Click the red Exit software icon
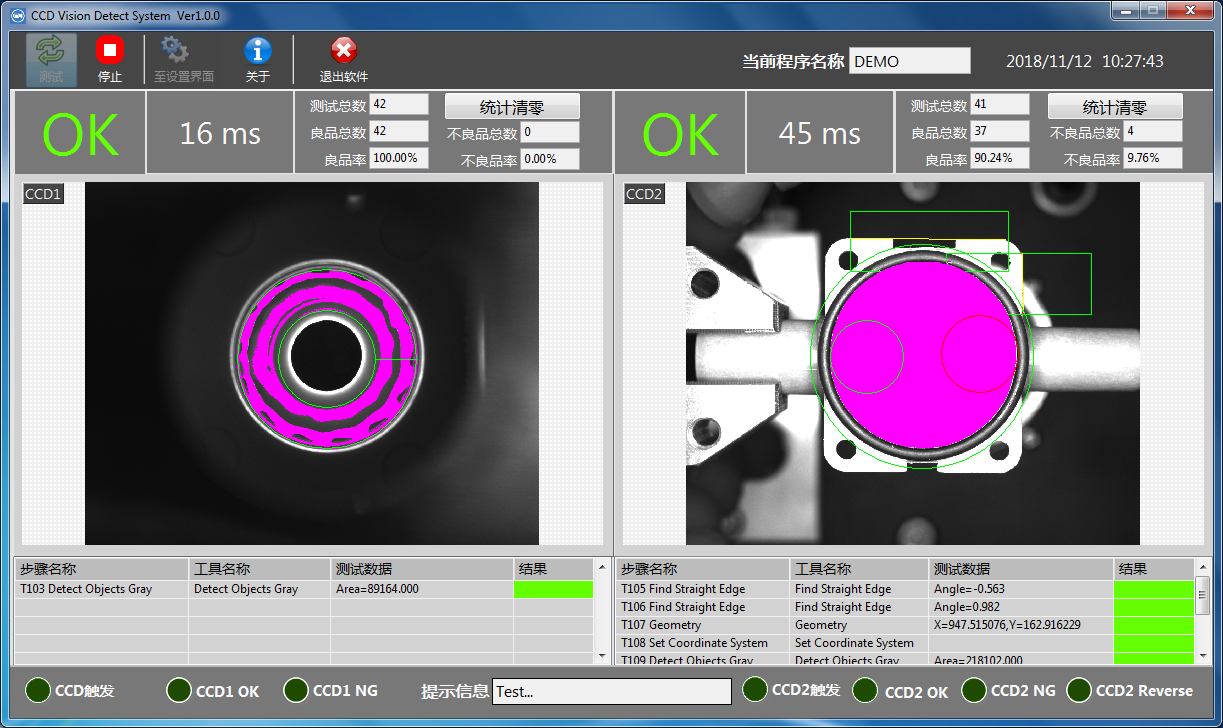 (x=343, y=51)
